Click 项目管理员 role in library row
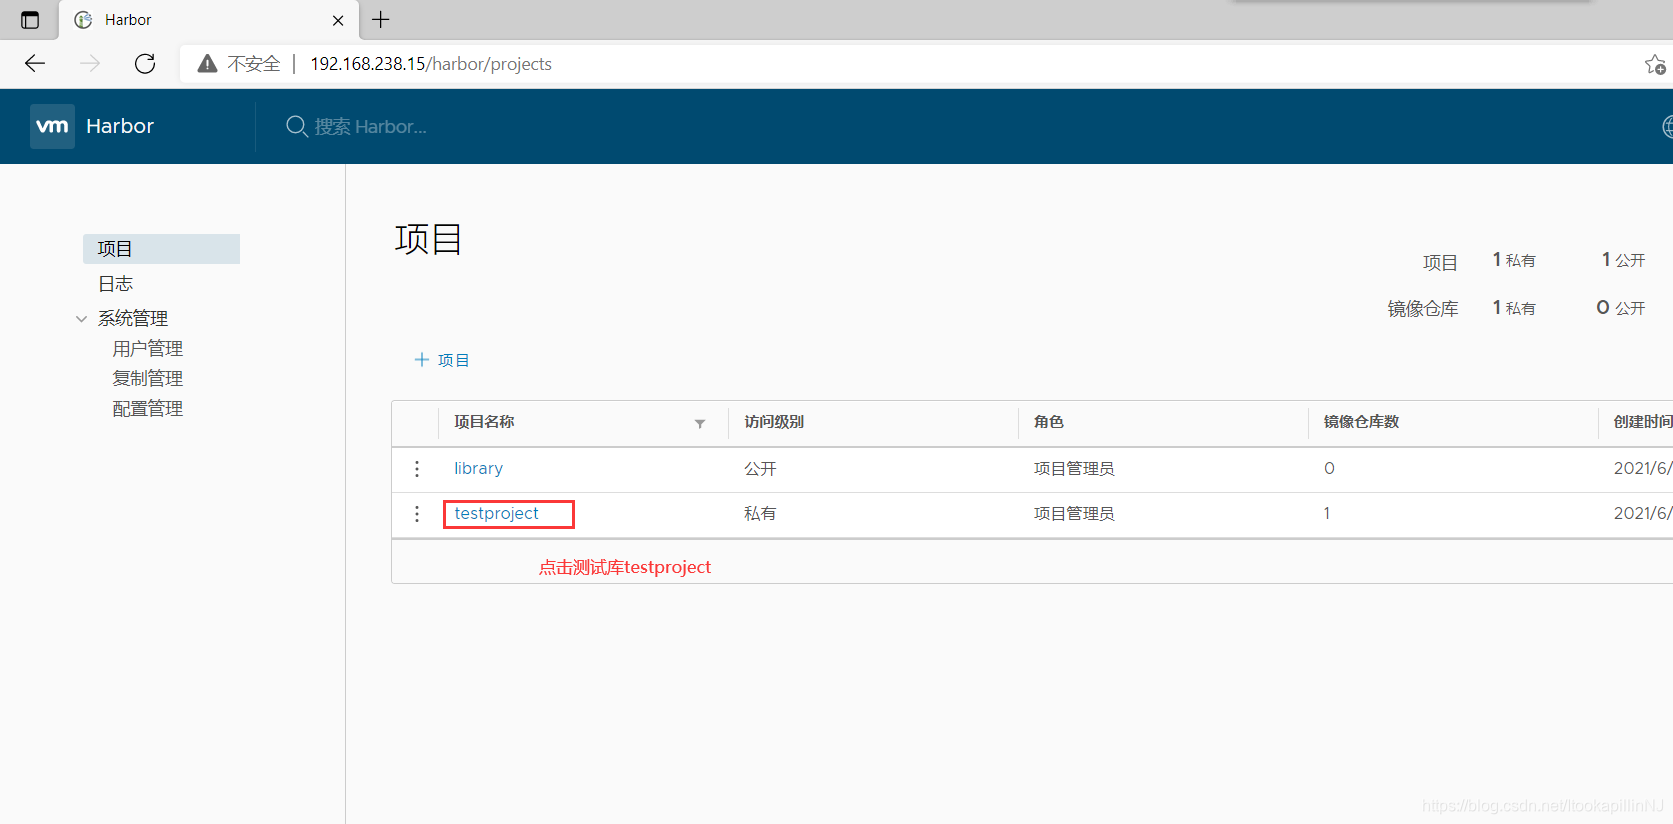1673x824 pixels. [1074, 469]
